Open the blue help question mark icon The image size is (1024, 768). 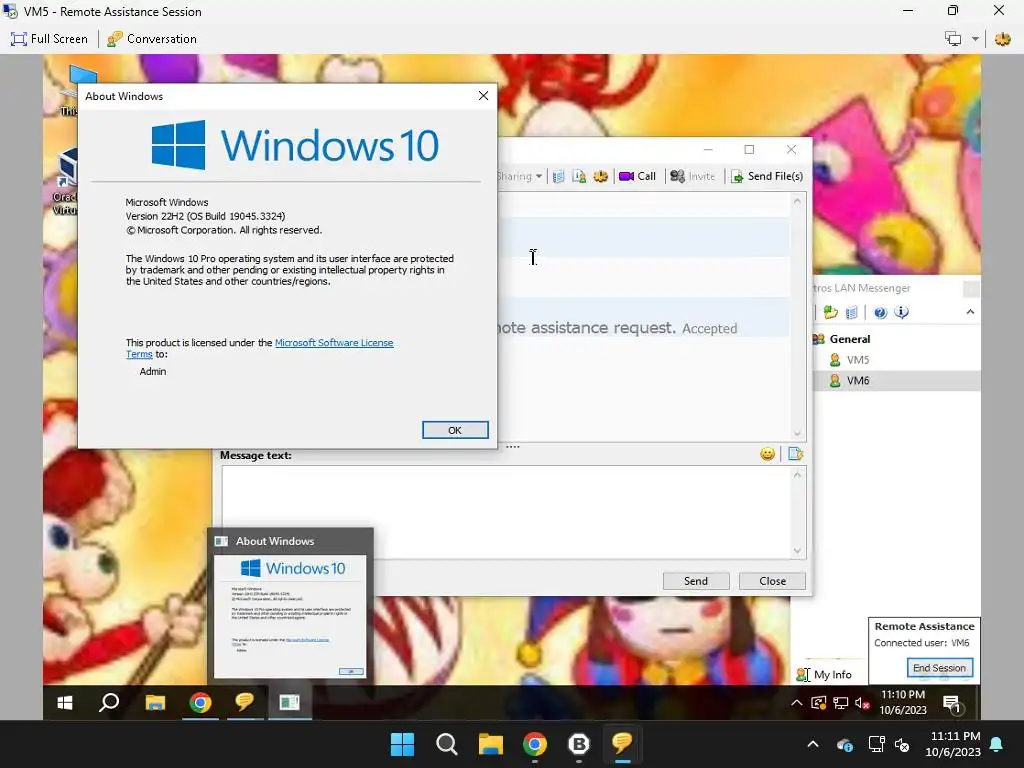click(x=880, y=312)
